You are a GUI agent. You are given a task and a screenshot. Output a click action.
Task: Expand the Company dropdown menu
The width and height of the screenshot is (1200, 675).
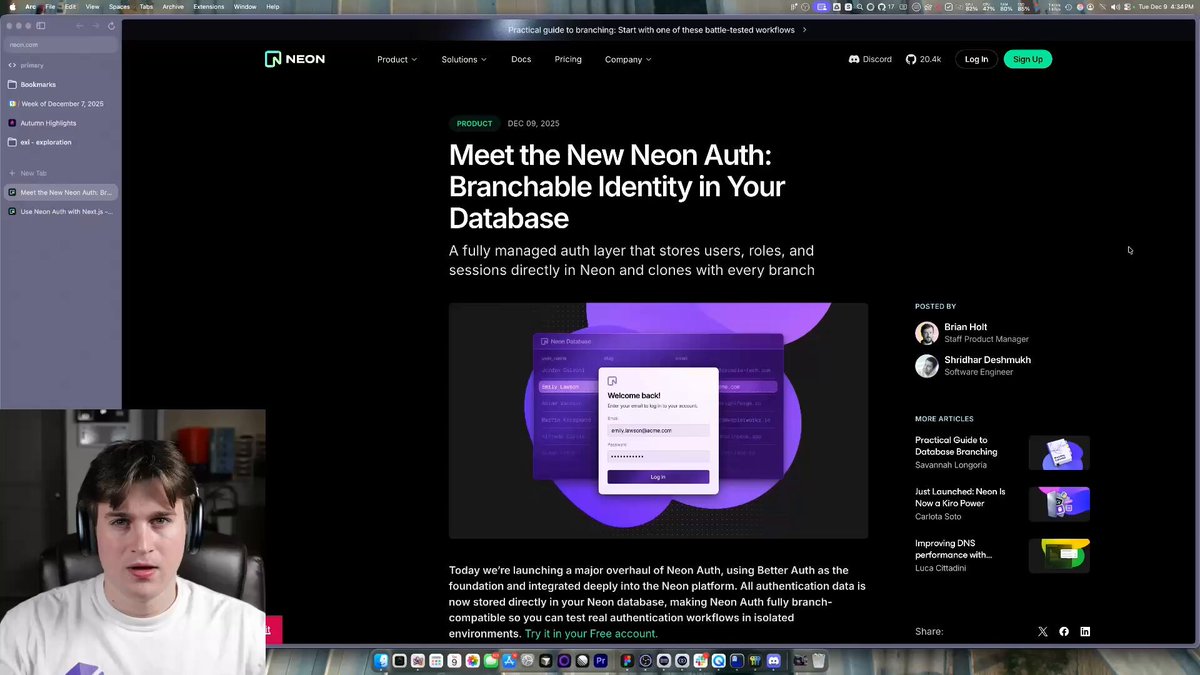click(x=628, y=59)
